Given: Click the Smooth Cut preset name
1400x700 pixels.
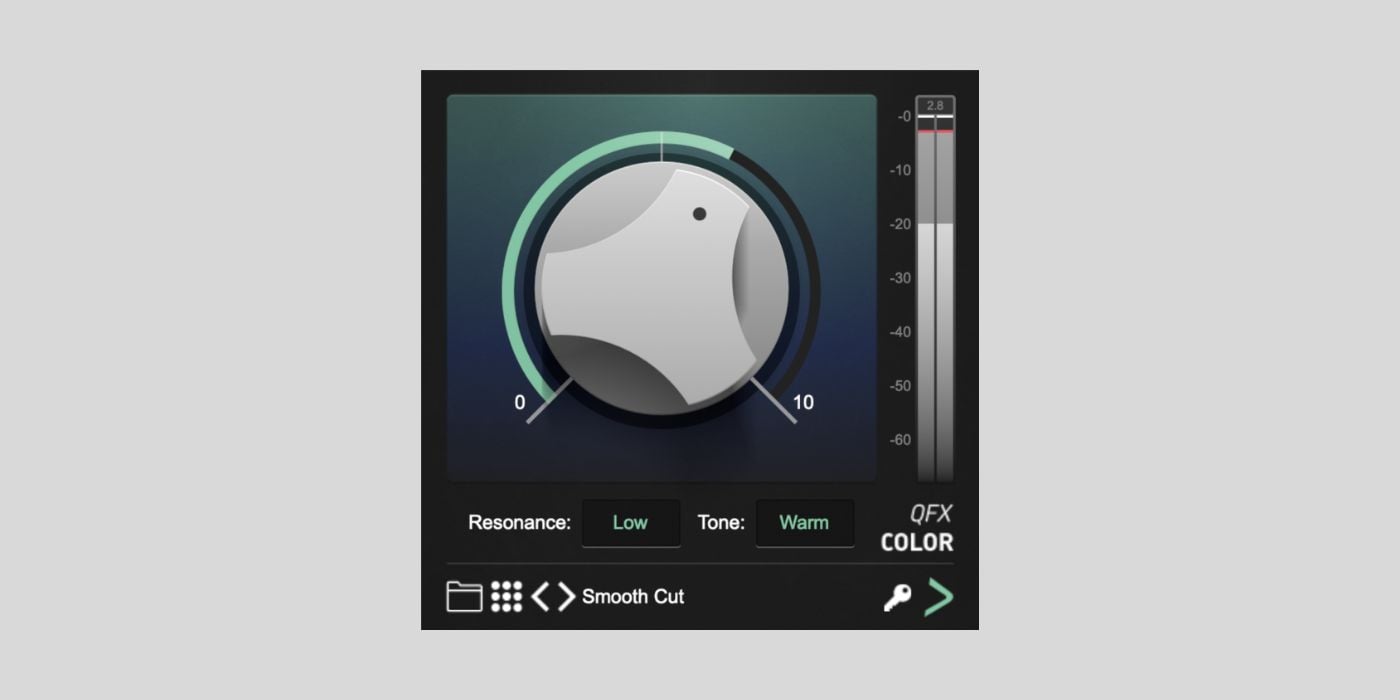Looking at the screenshot, I should 633,597.
